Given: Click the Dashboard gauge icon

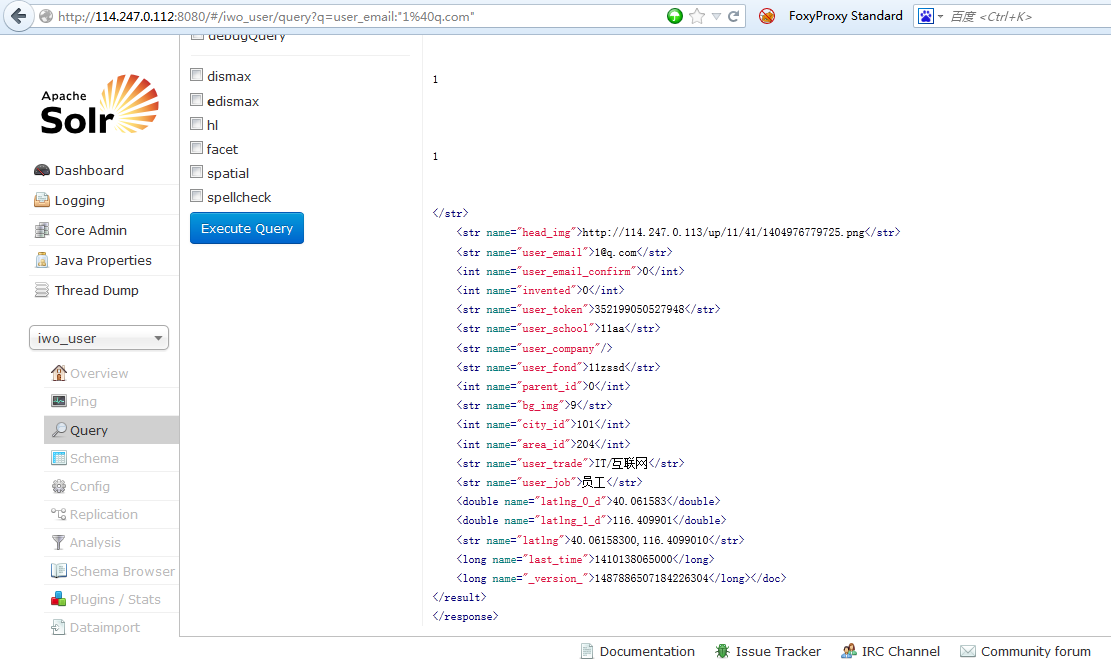Looking at the screenshot, I should tap(42, 170).
